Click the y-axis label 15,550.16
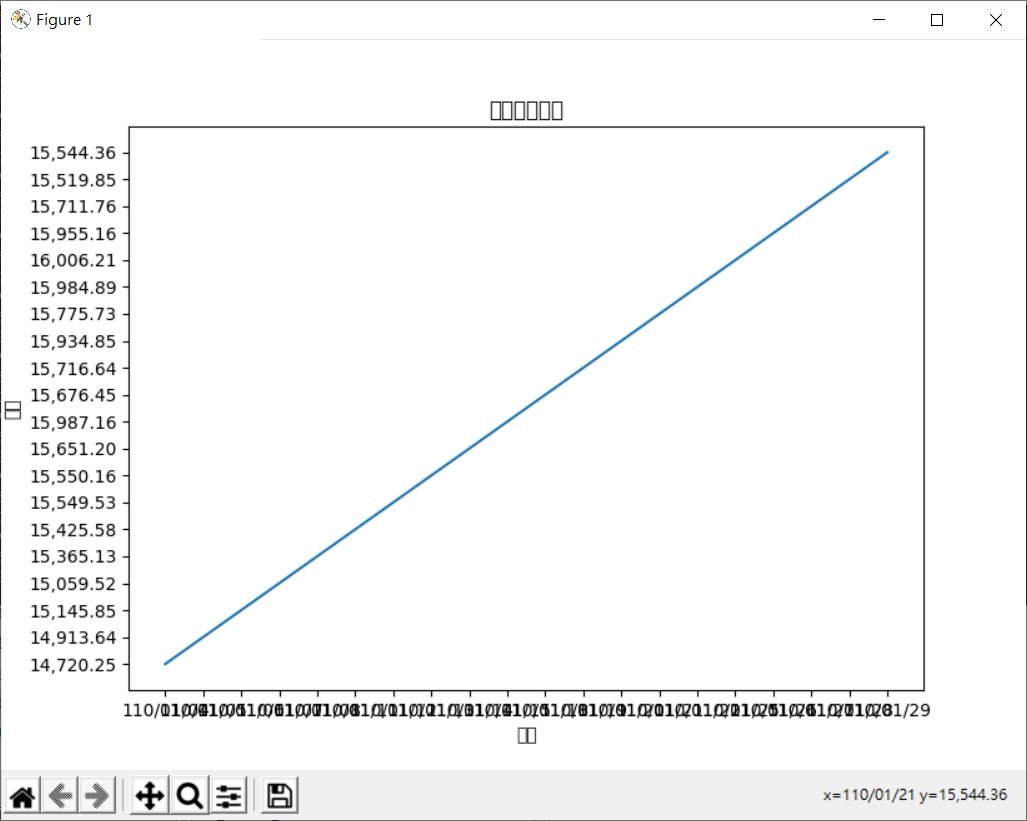Viewport: 1027px width, 821px height. coord(73,476)
